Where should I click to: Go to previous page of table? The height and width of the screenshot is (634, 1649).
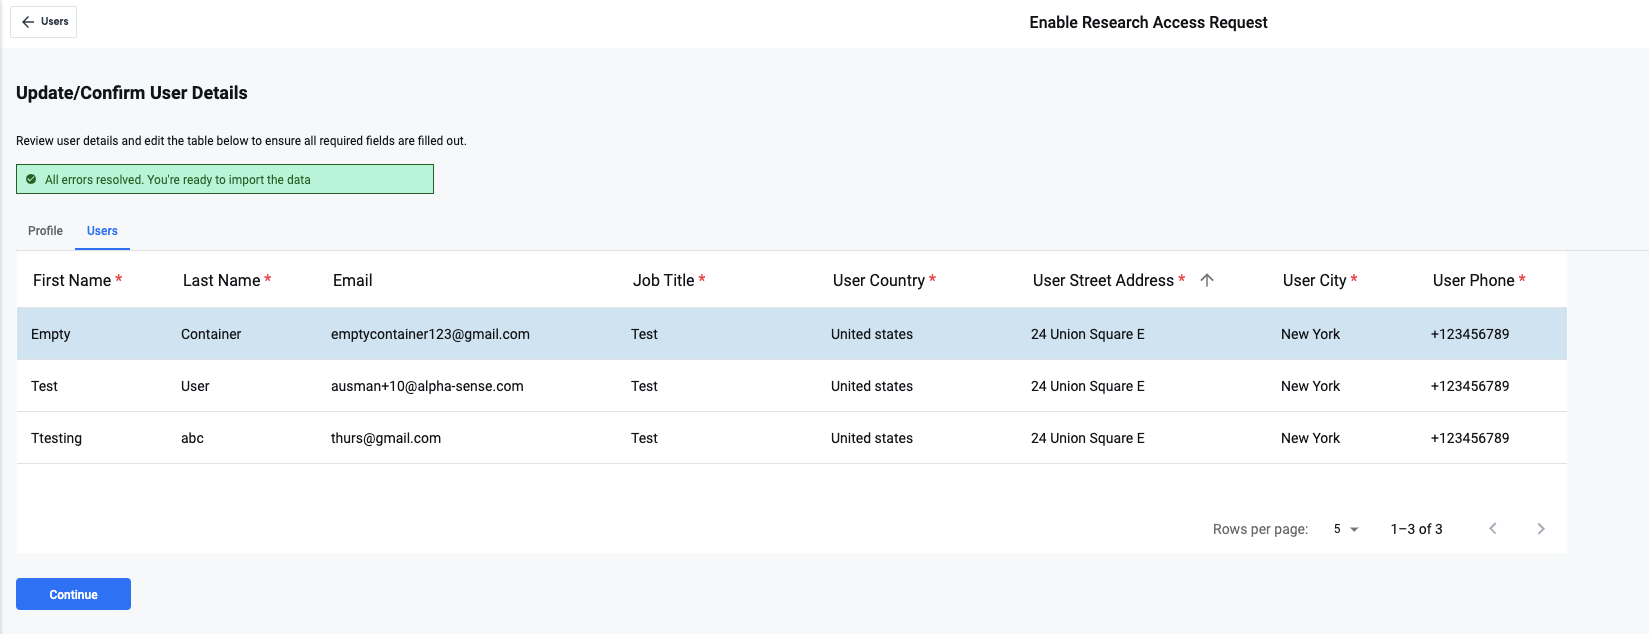coord(1493,529)
